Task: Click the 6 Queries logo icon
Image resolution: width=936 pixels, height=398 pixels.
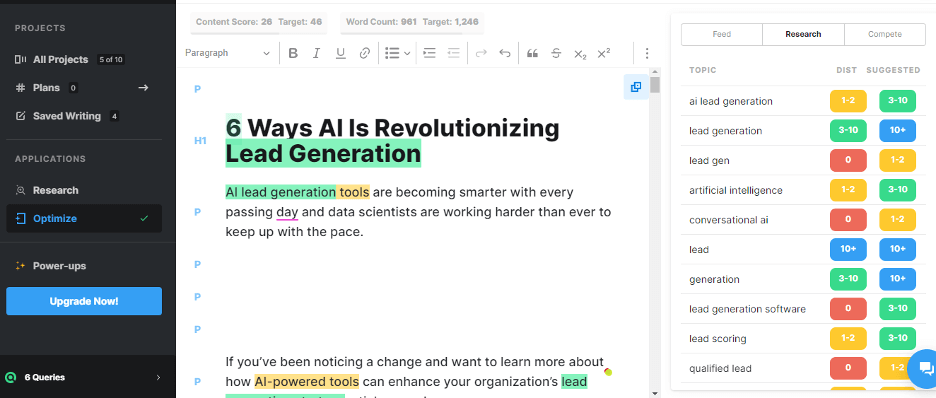Action: point(10,377)
